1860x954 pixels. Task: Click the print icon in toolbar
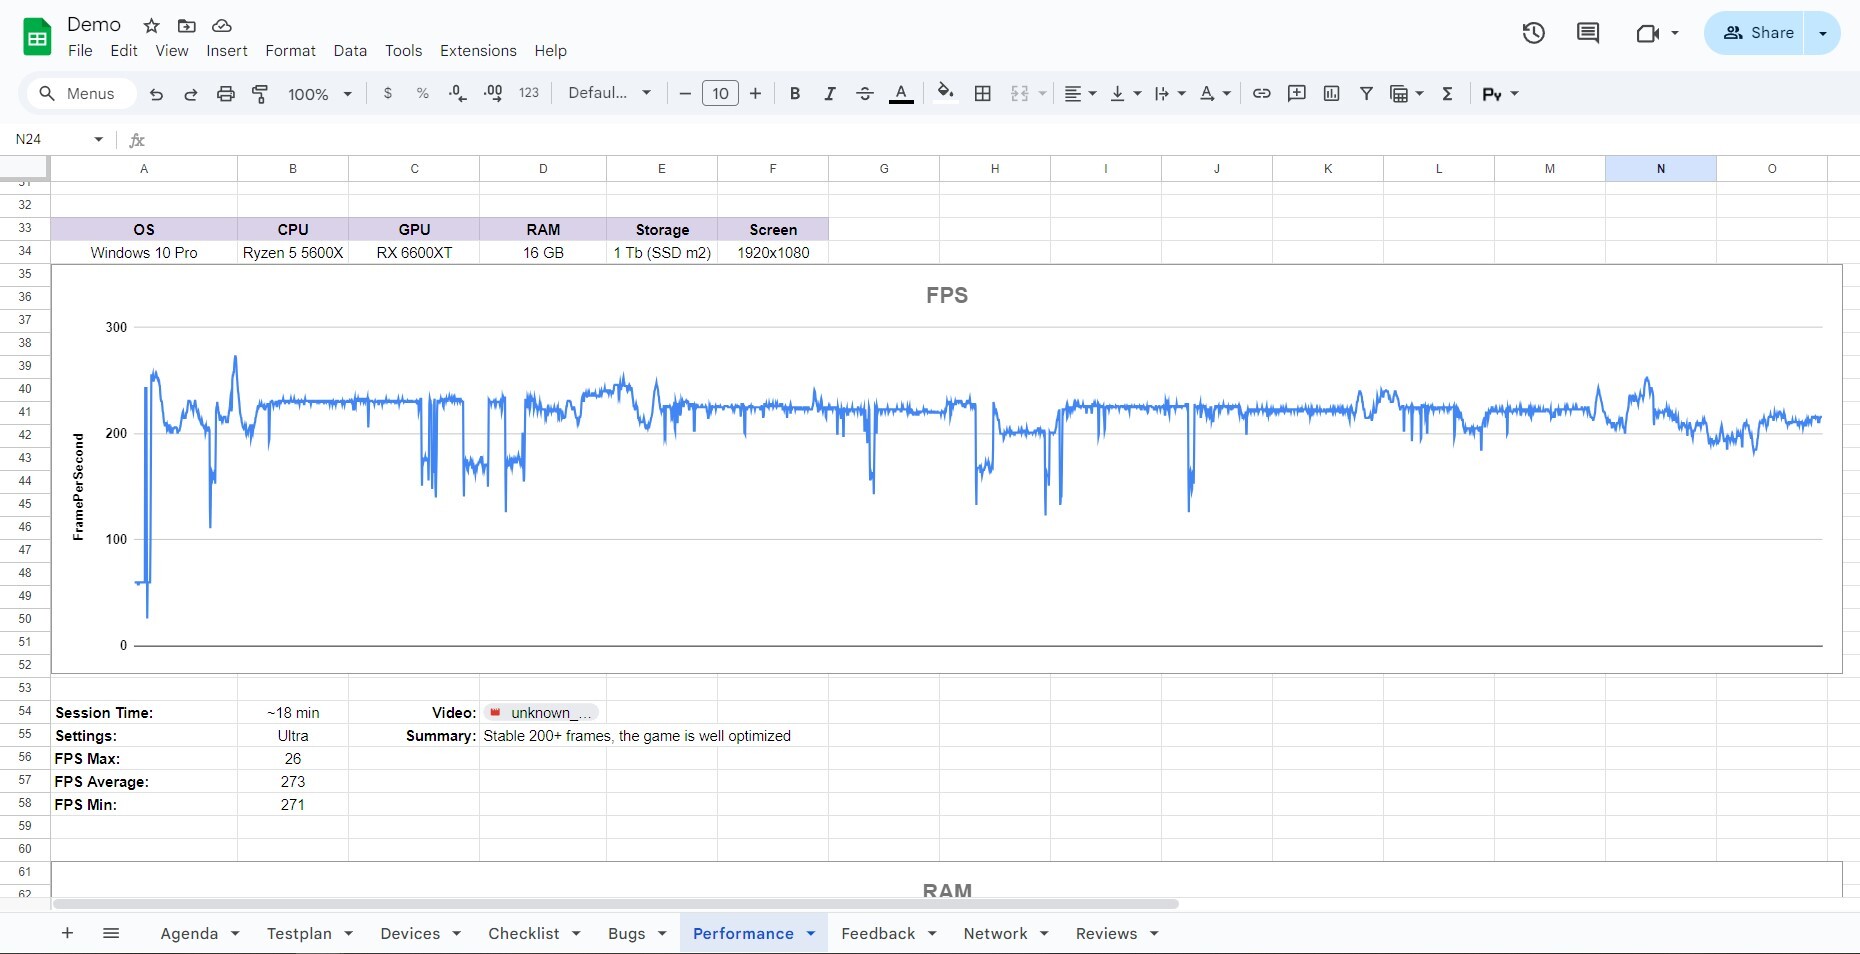click(x=226, y=94)
